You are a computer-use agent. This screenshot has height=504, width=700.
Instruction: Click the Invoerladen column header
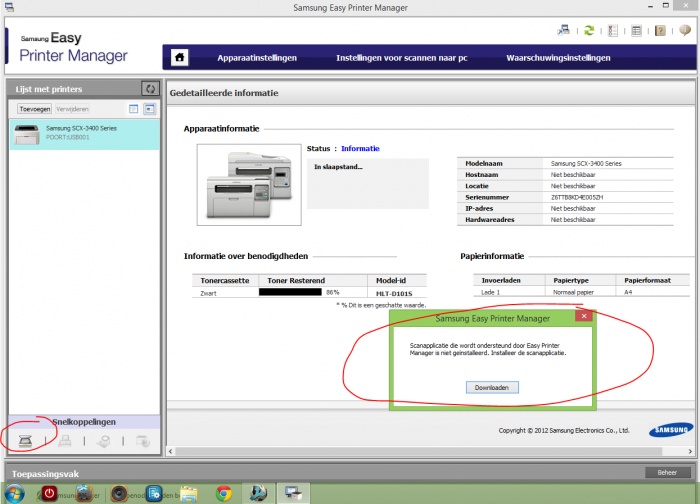(x=501, y=280)
